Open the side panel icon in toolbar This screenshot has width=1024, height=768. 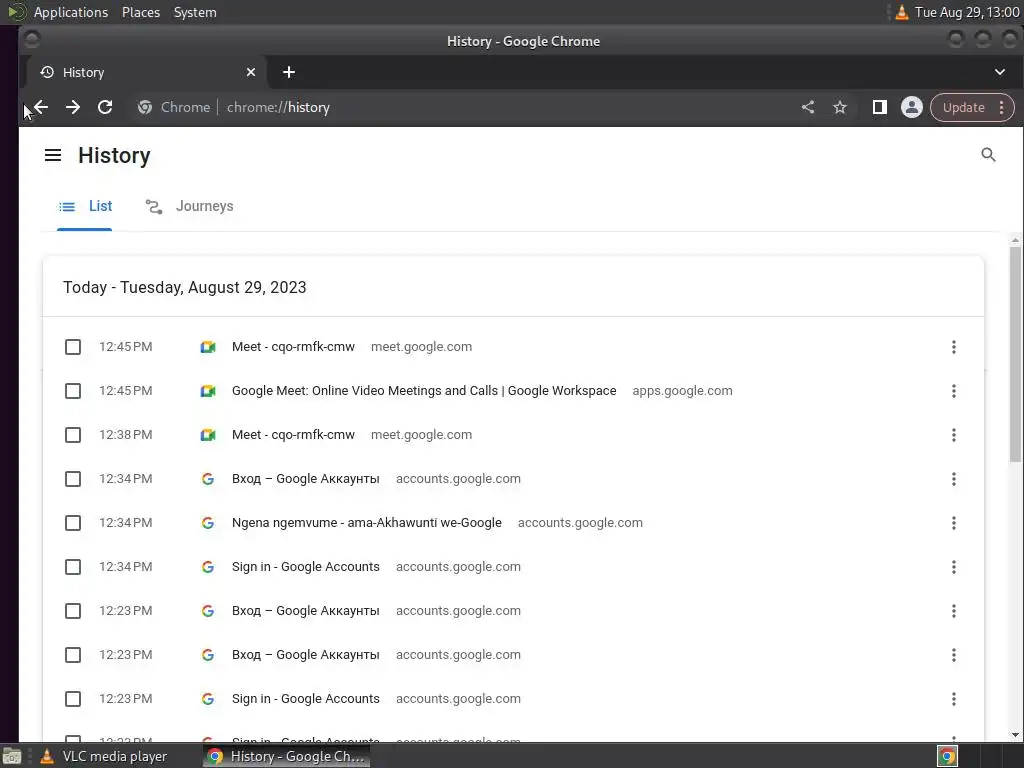click(x=879, y=107)
